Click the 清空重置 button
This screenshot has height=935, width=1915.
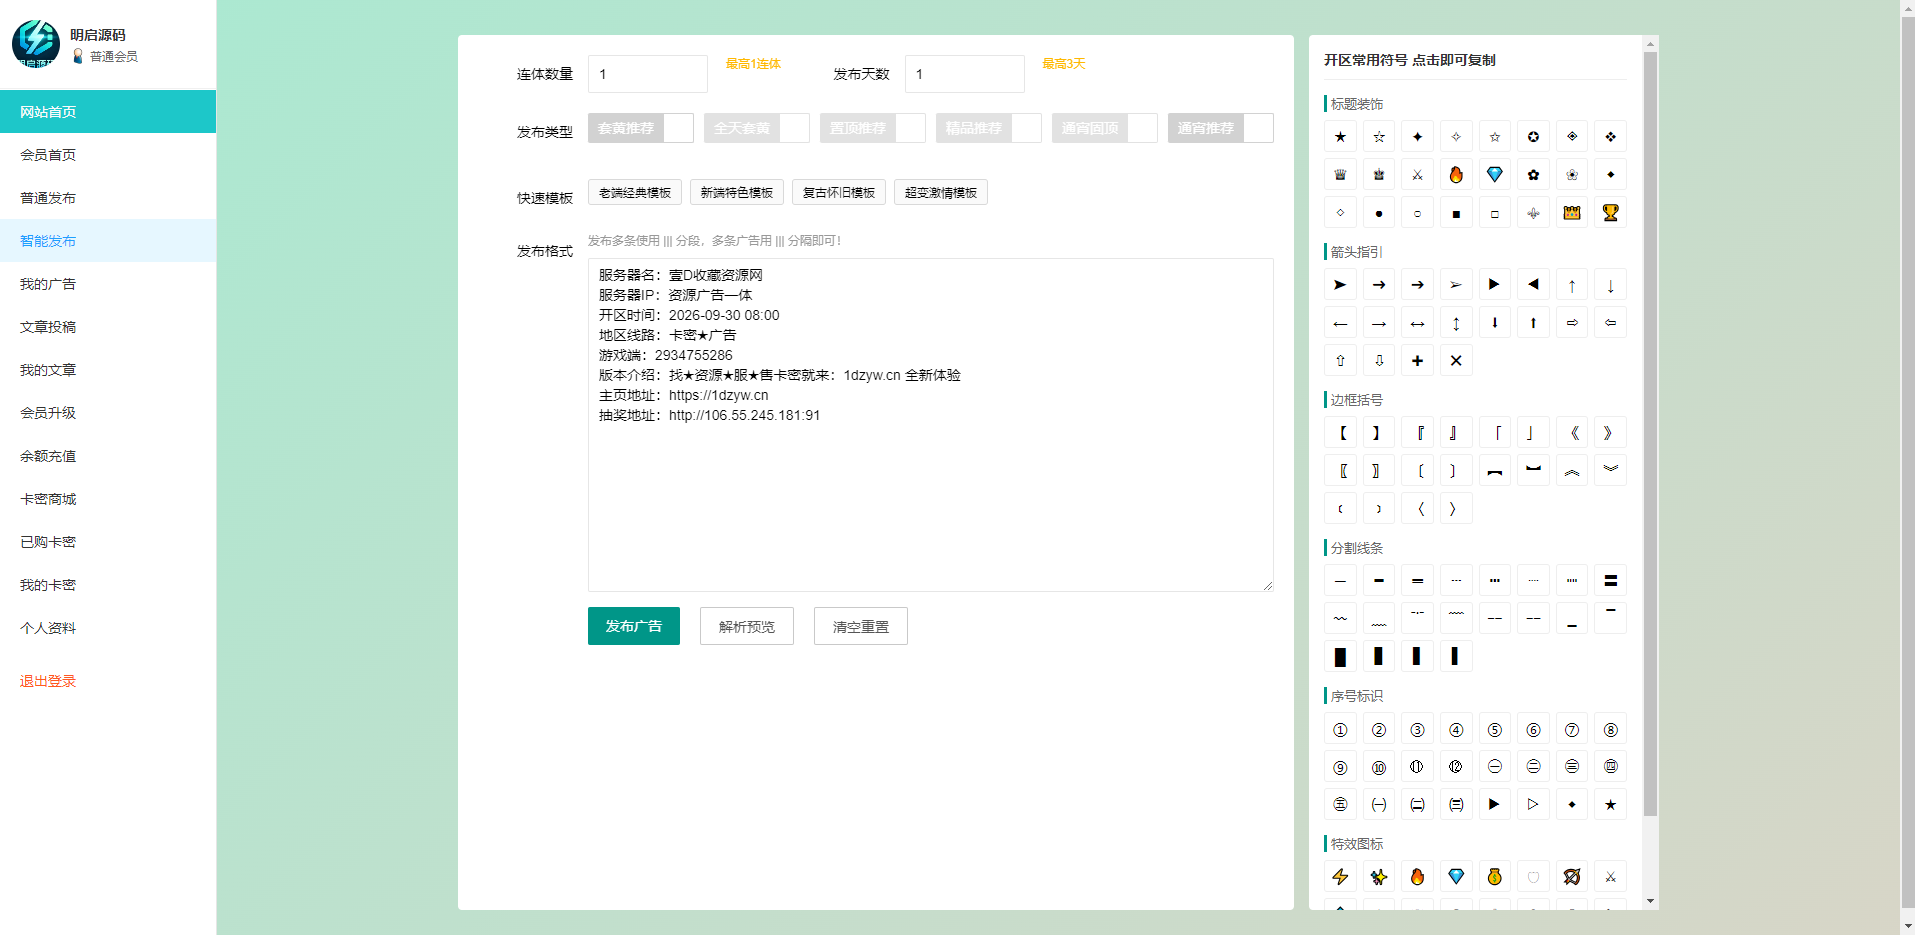click(x=861, y=626)
